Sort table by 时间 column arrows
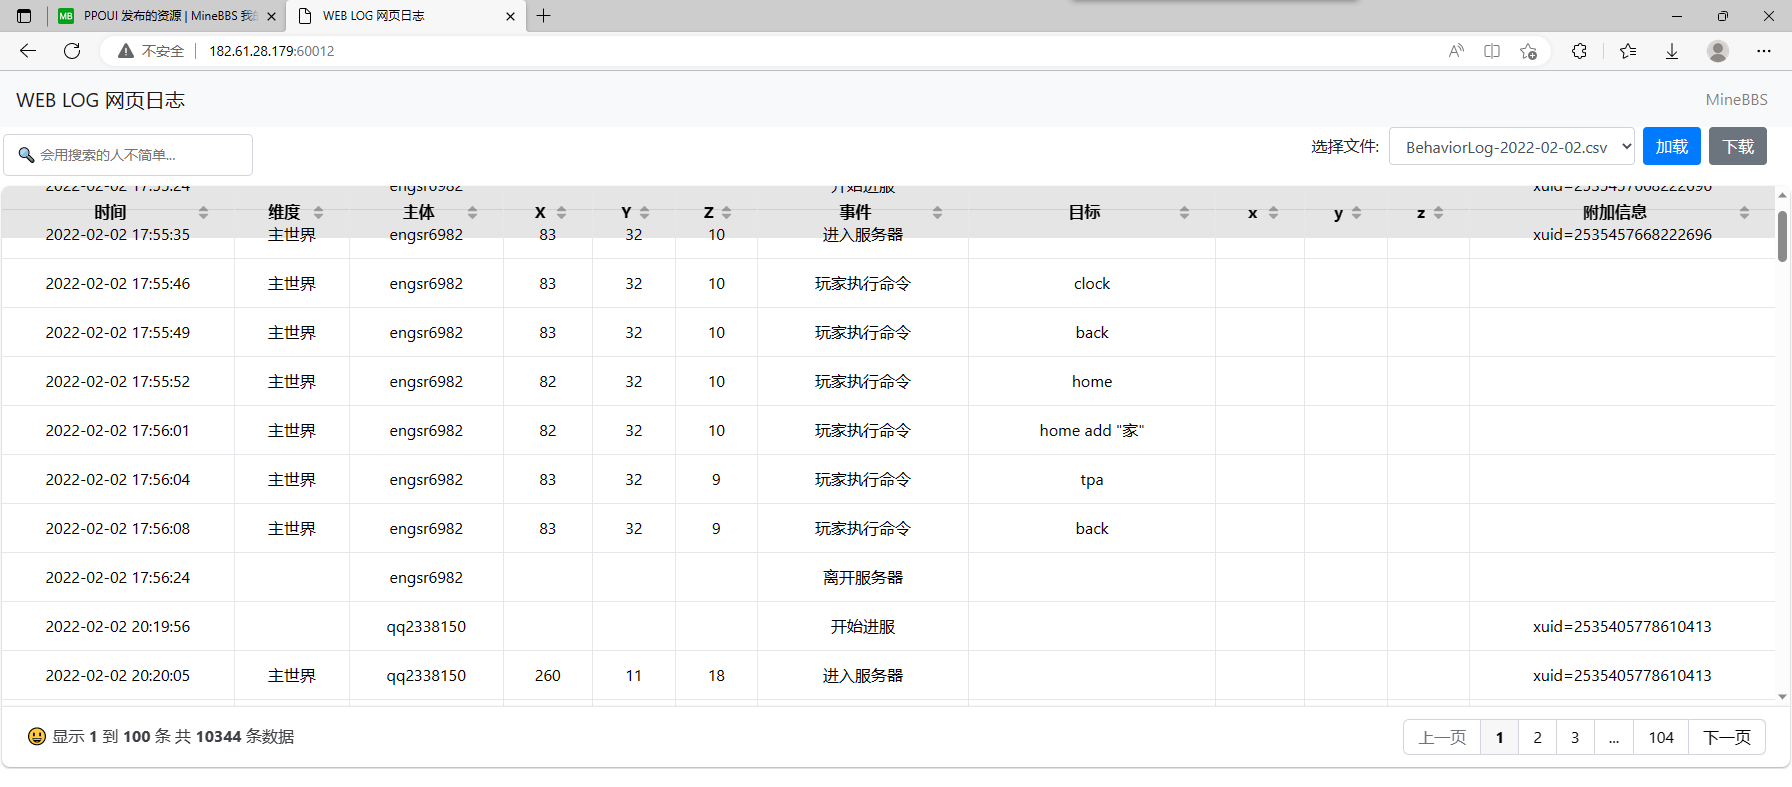The width and height of the screenshot is (1792, 787). click(203, 212)
